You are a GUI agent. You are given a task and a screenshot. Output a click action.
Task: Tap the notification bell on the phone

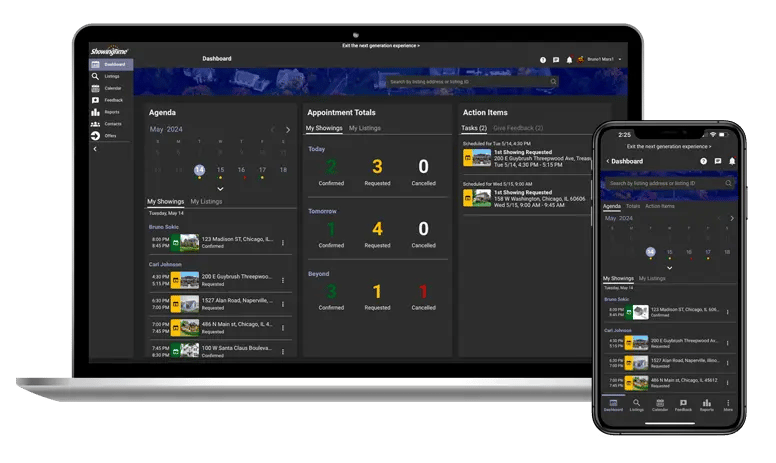click(732, 161)
